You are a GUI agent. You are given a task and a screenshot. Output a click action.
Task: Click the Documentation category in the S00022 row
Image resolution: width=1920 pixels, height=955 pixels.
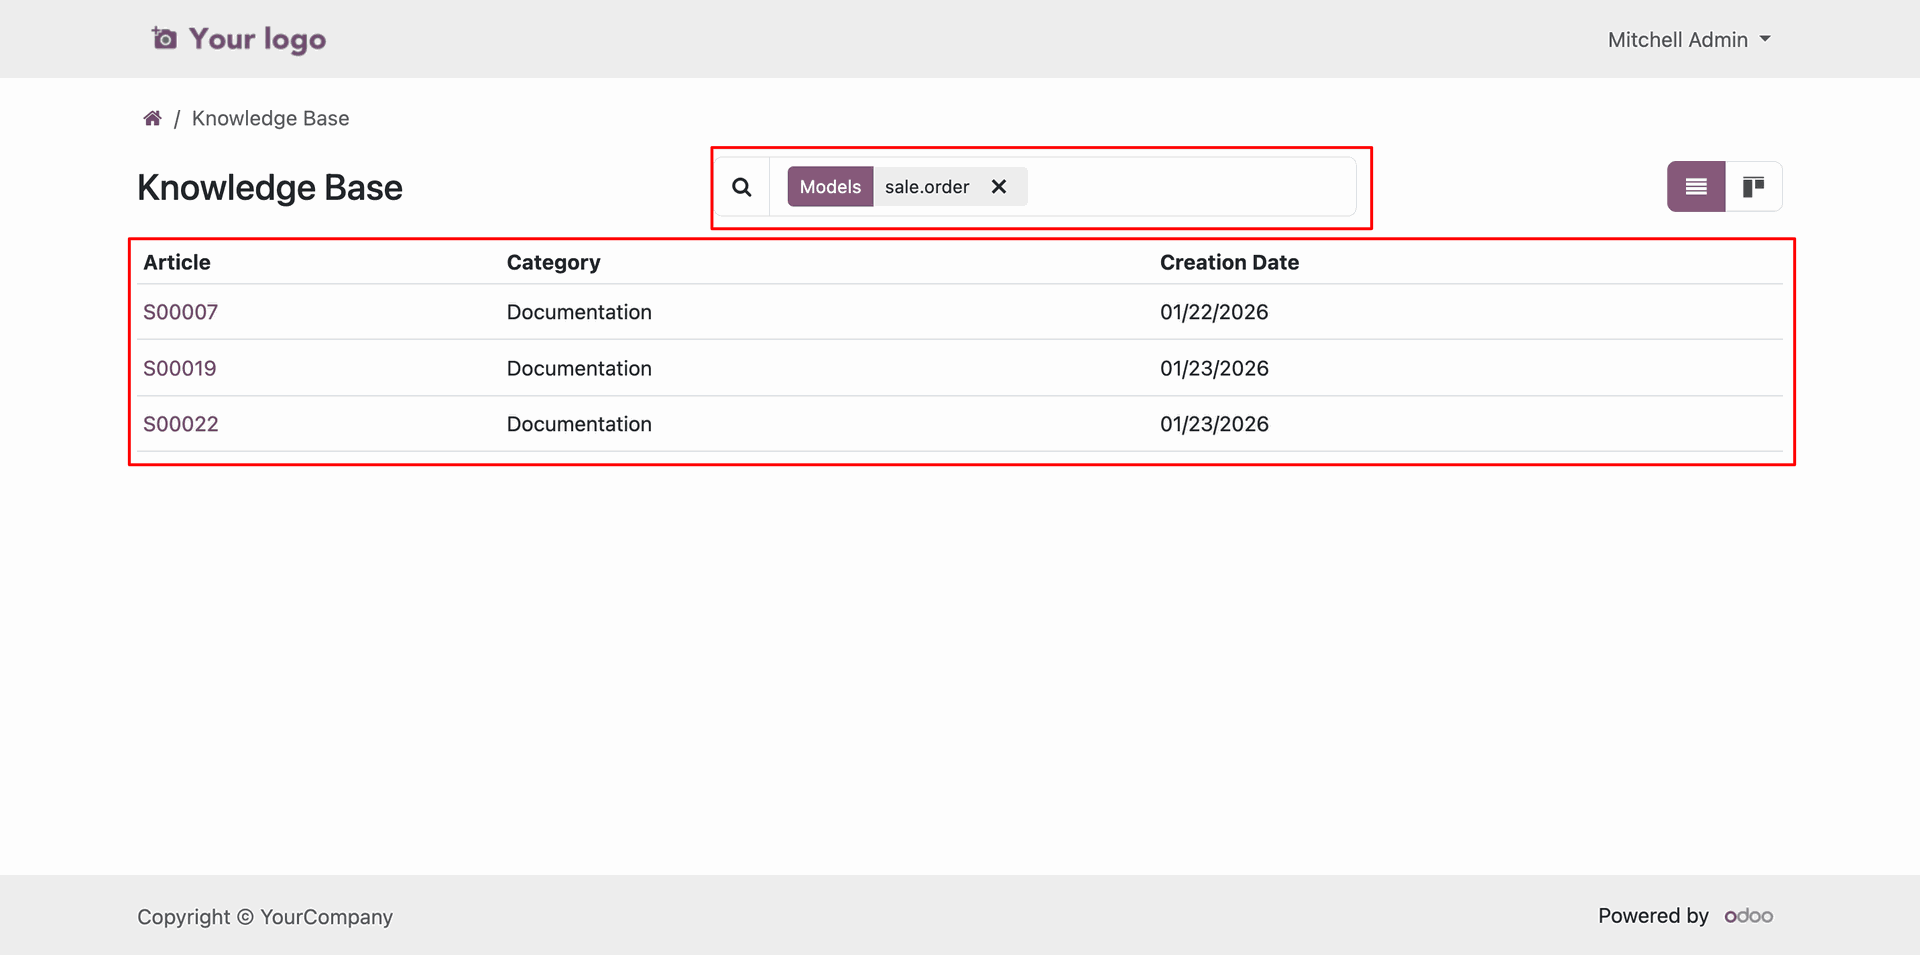[x=579, y=424]
